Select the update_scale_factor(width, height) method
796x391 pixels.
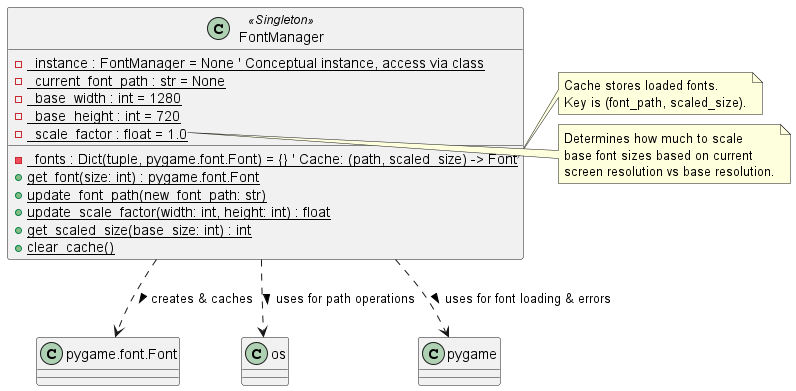[179, 212]
